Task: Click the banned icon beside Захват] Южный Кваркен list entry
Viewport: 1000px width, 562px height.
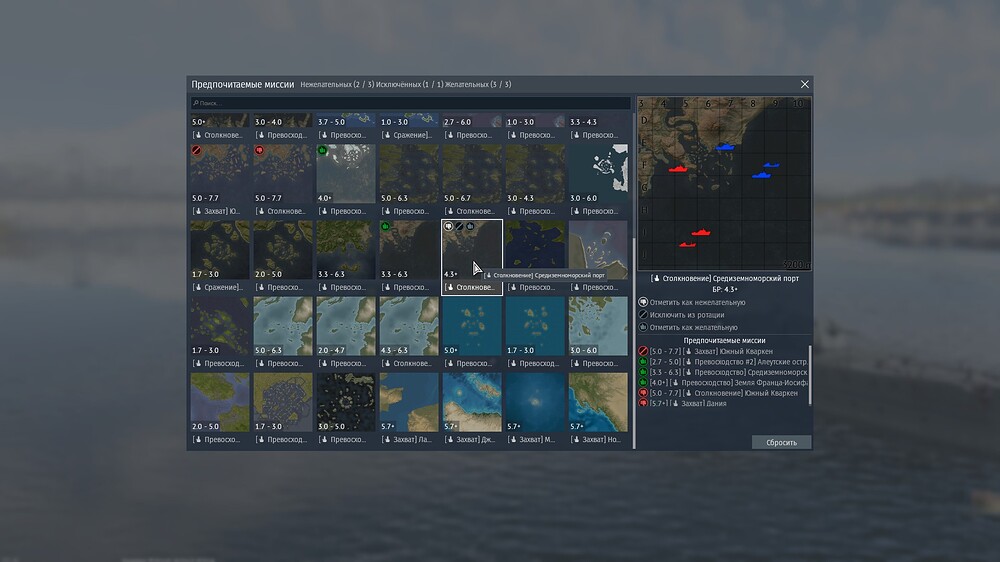Action: pos(643,351)
